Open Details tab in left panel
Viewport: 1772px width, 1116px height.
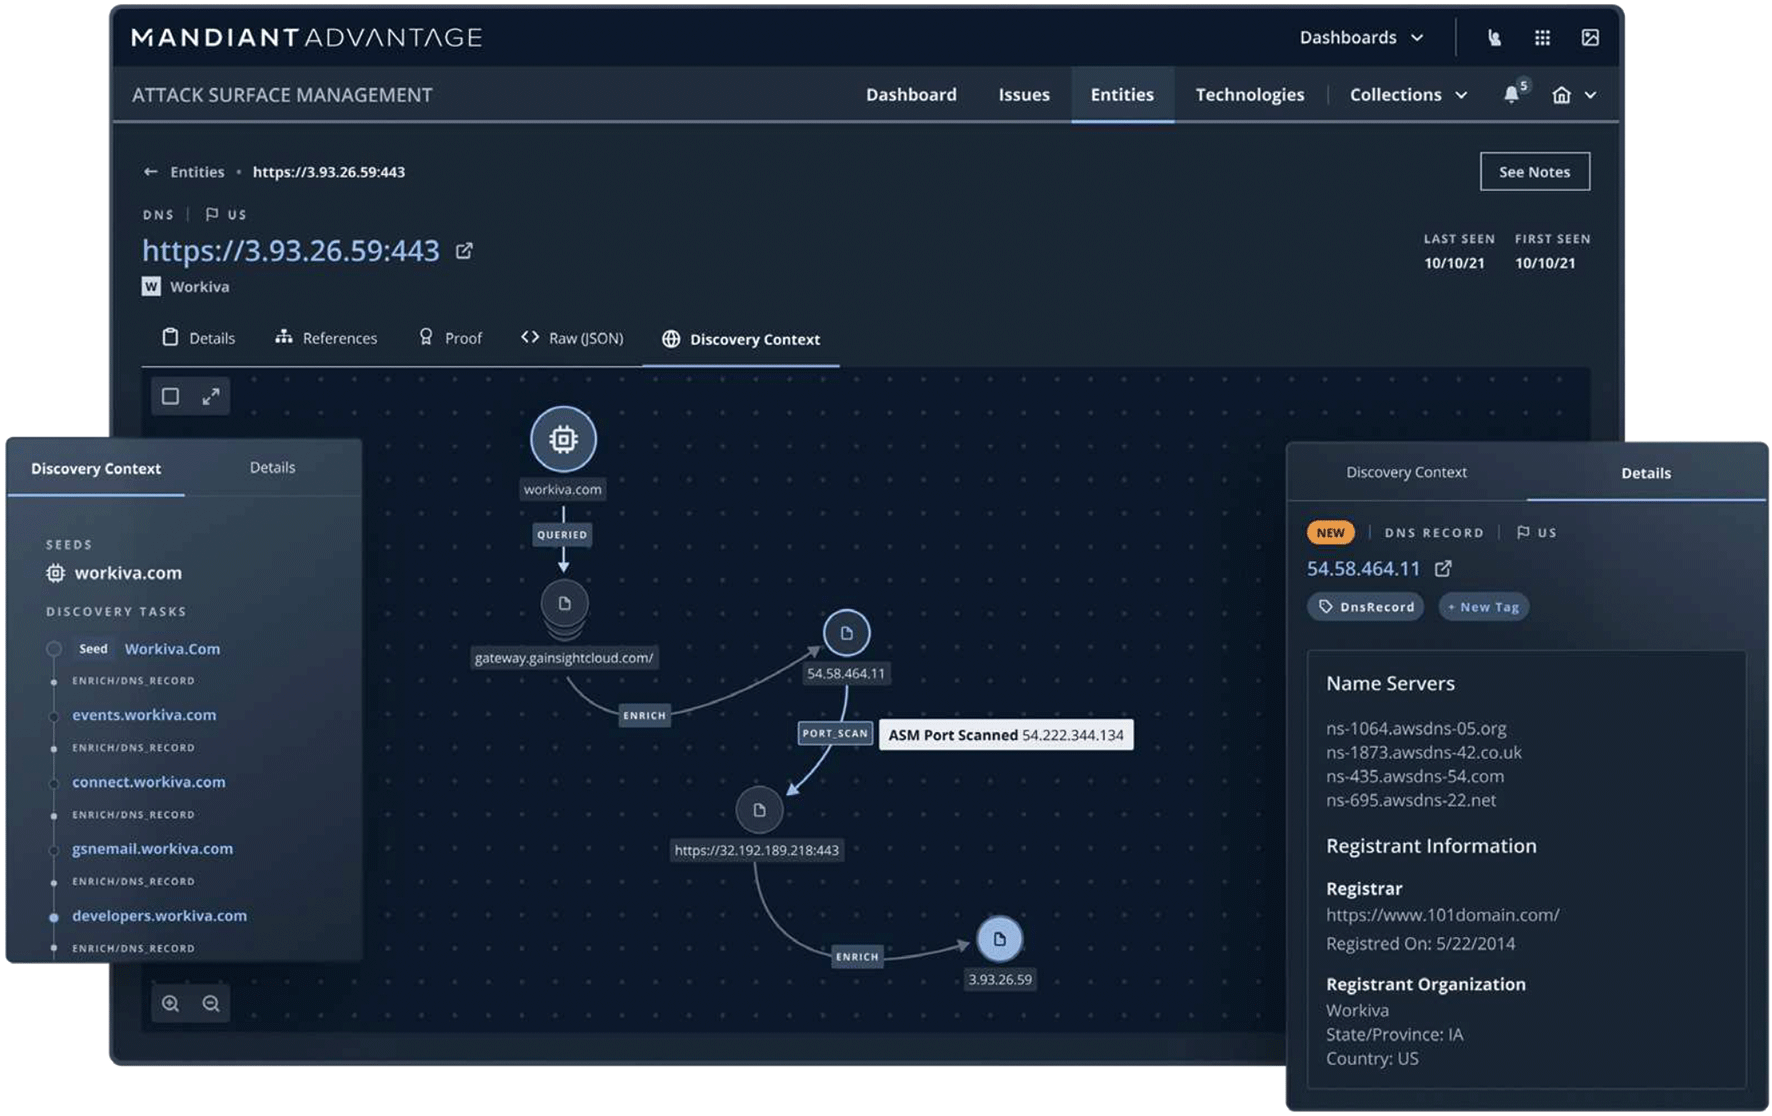tap(272, 467)
